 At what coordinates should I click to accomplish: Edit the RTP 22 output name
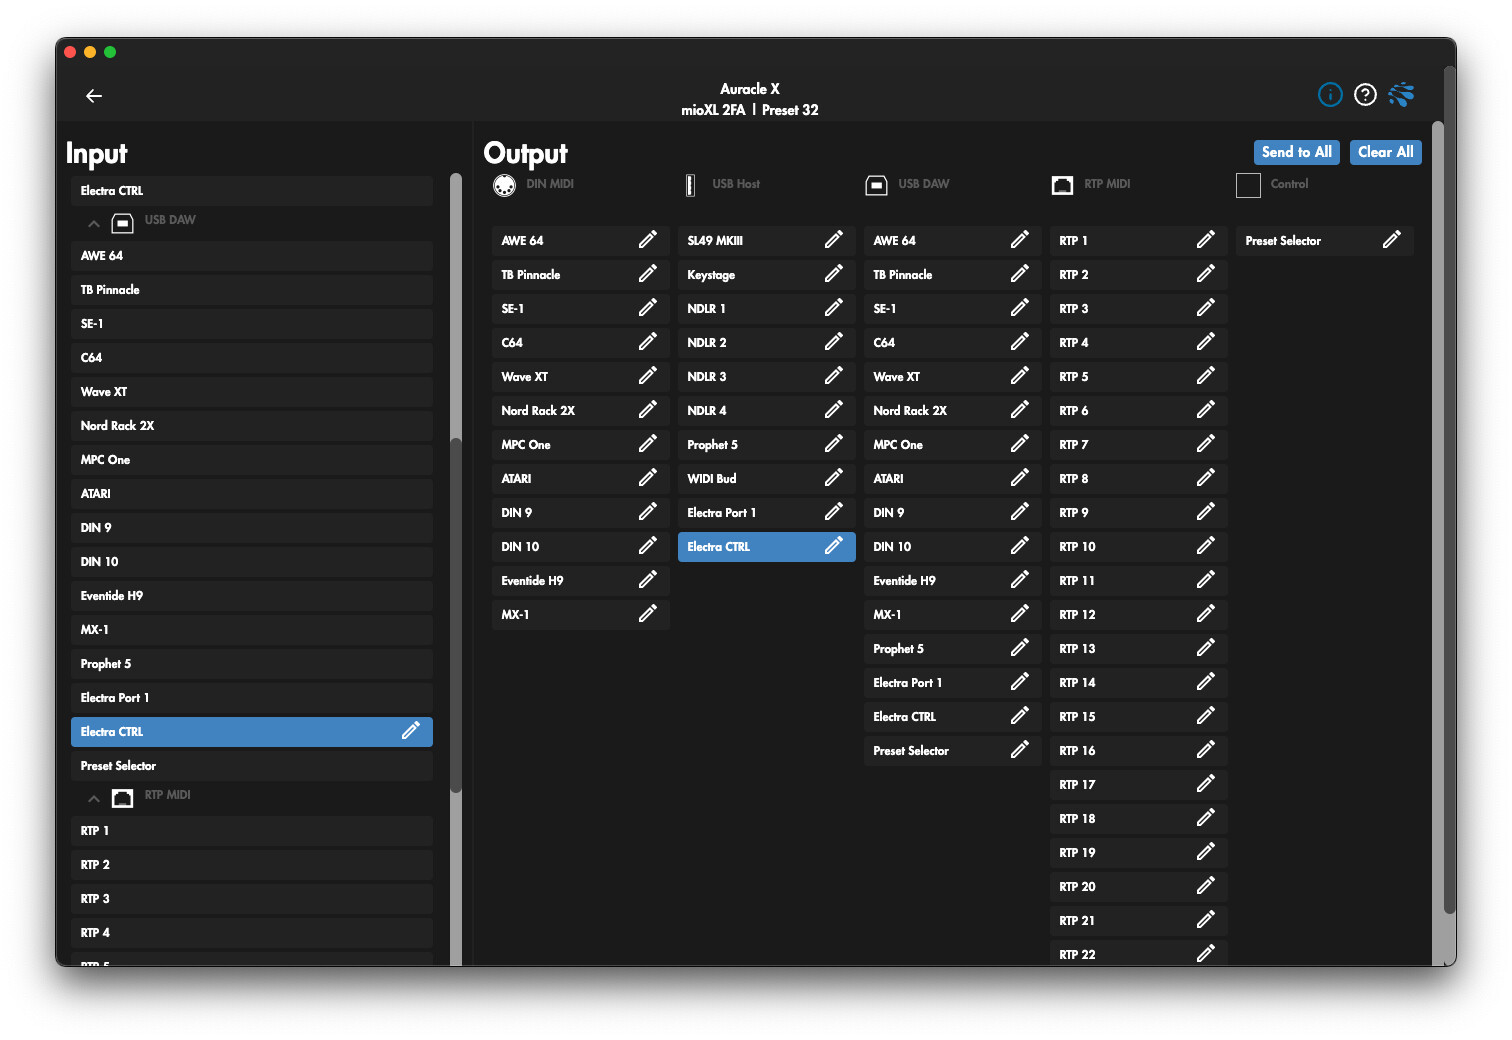coord(1206,954)
